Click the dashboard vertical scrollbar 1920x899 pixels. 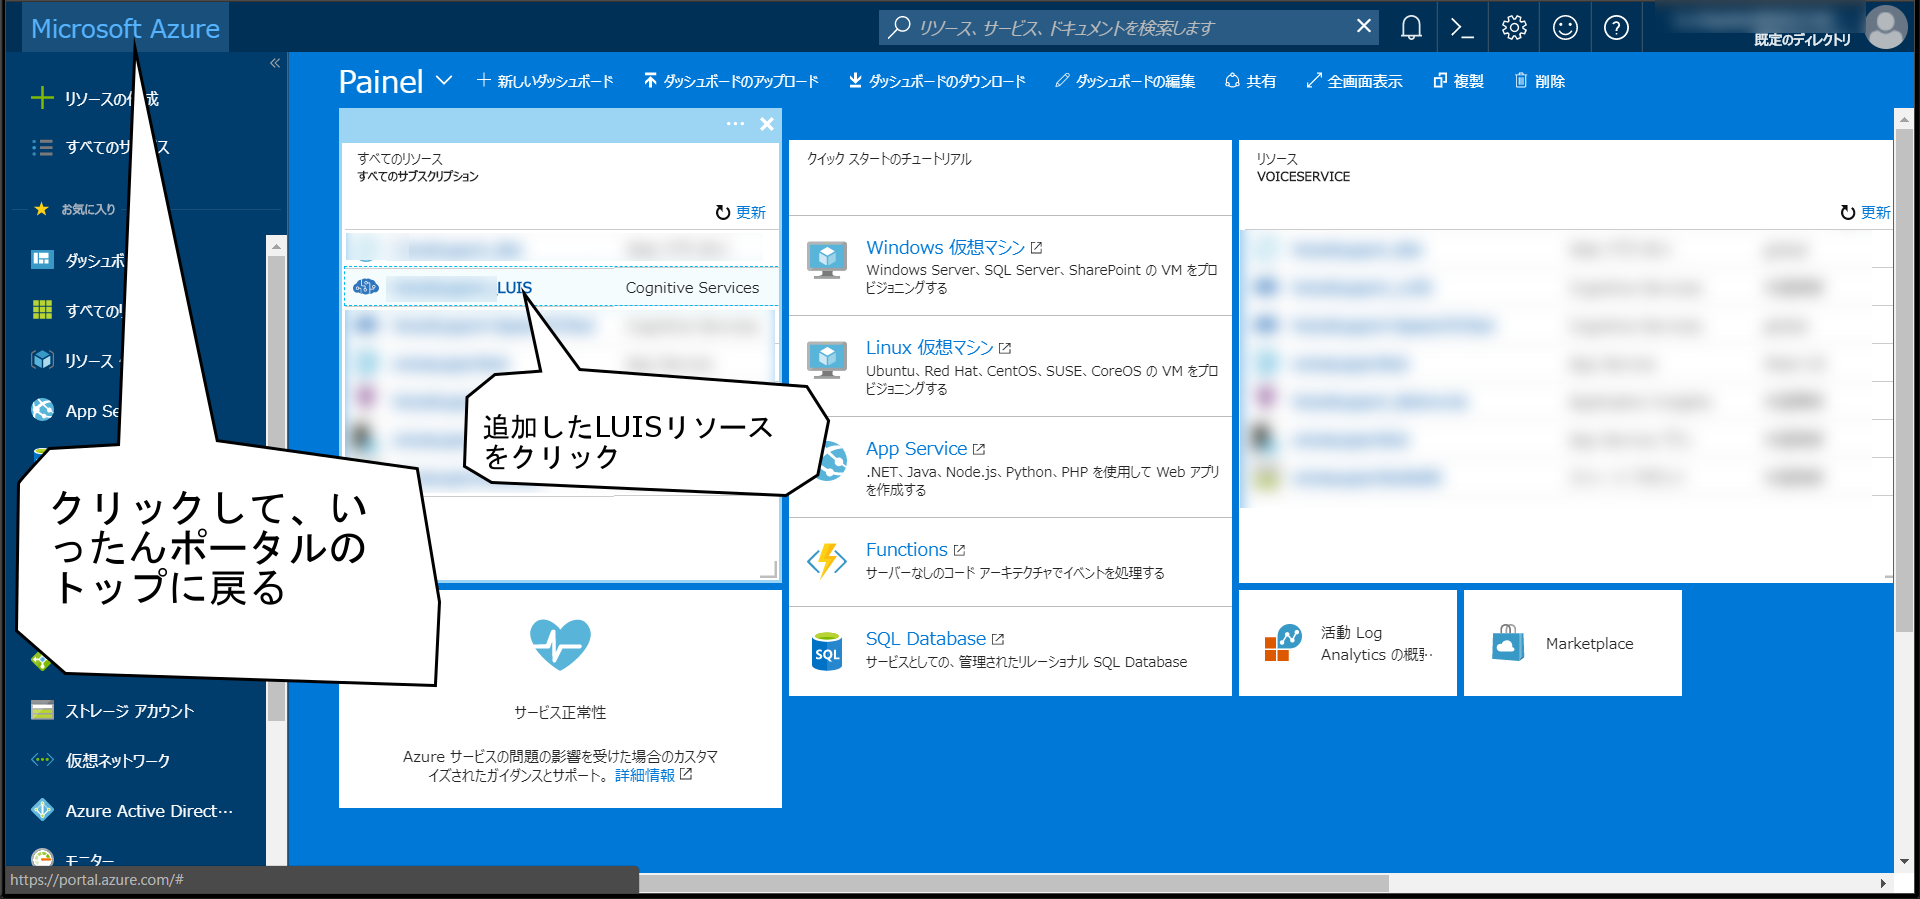pyautogui.click(x=1904, y=380)
